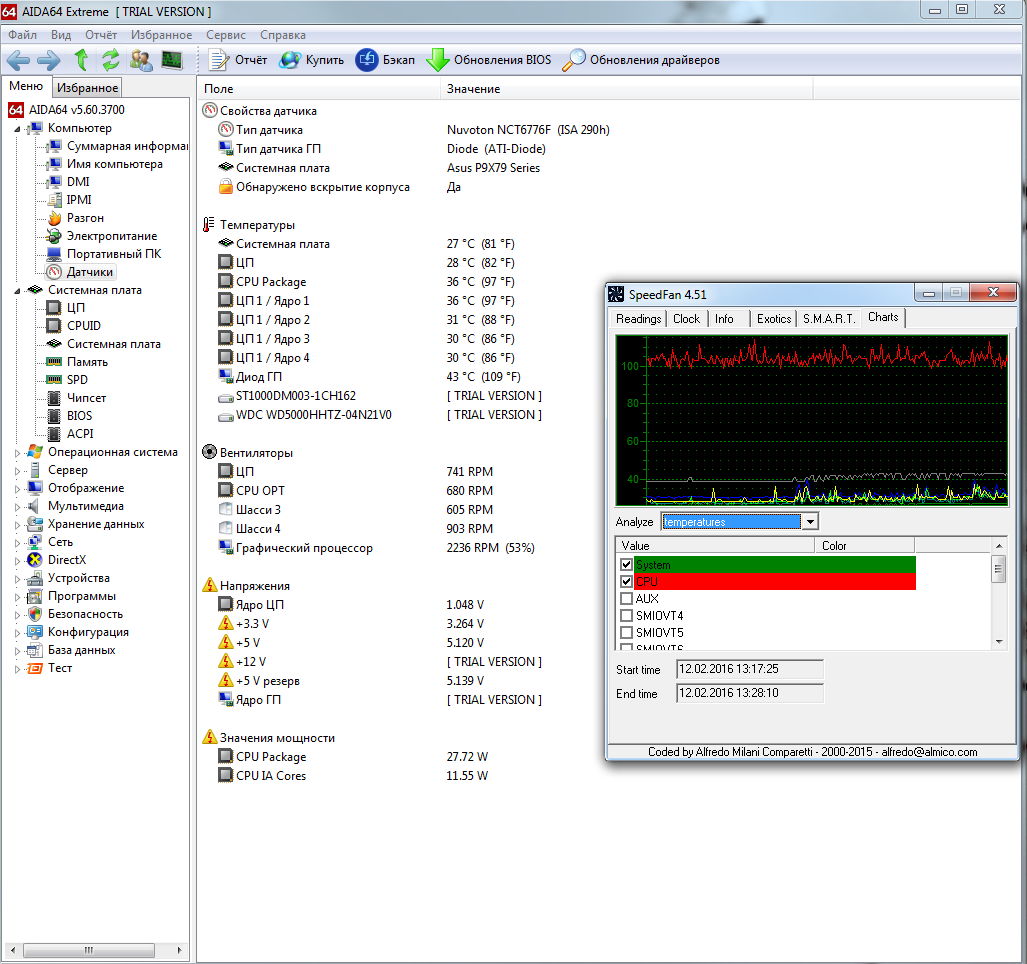
Task: Select the CPUID item in the tree
Action: [83, 326]
